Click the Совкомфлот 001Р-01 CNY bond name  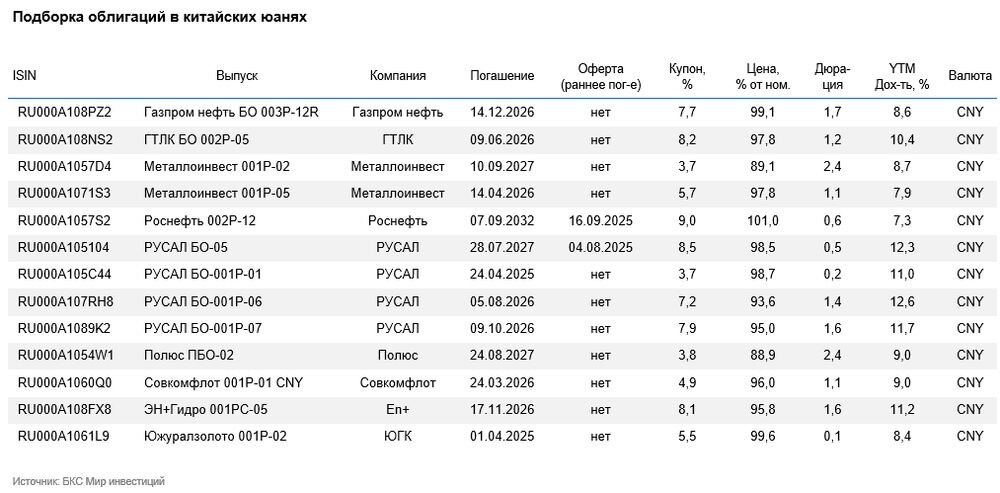(x=223, y=383)
